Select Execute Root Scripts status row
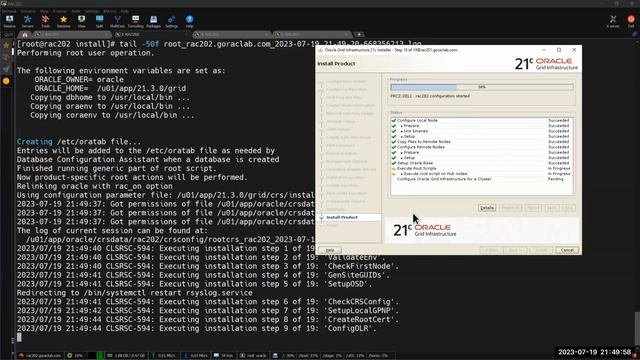This screenshot has width=640, height=360. pyautogui.click(x=481, y=168)
